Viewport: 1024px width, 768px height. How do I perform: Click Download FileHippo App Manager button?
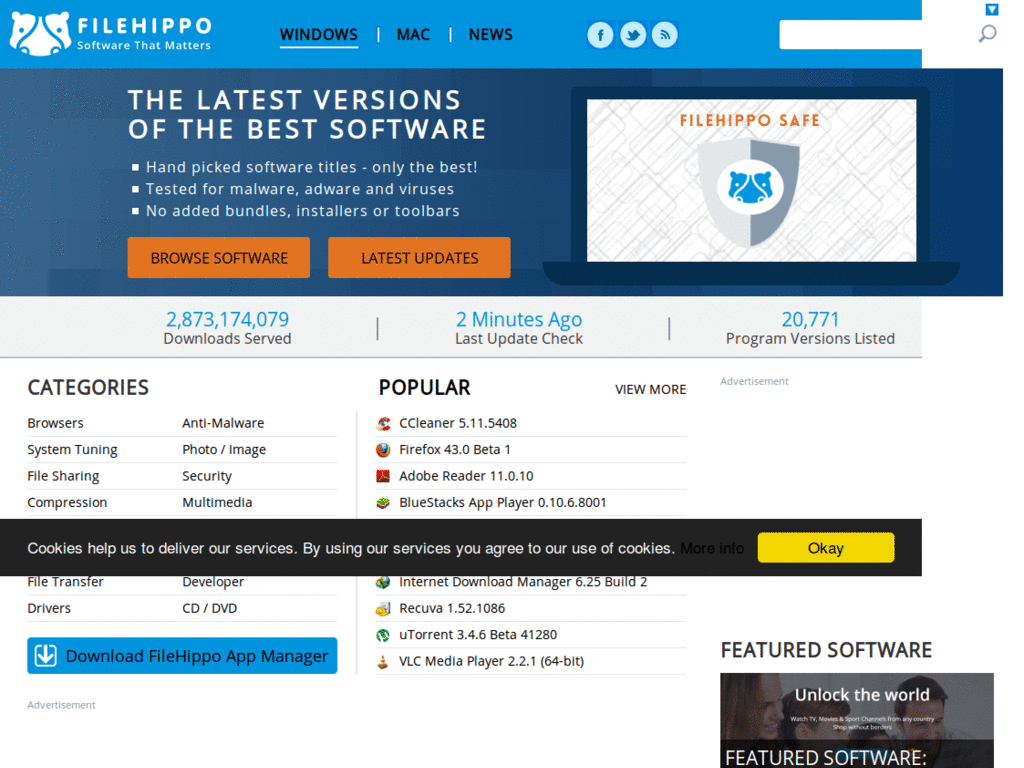182,656
